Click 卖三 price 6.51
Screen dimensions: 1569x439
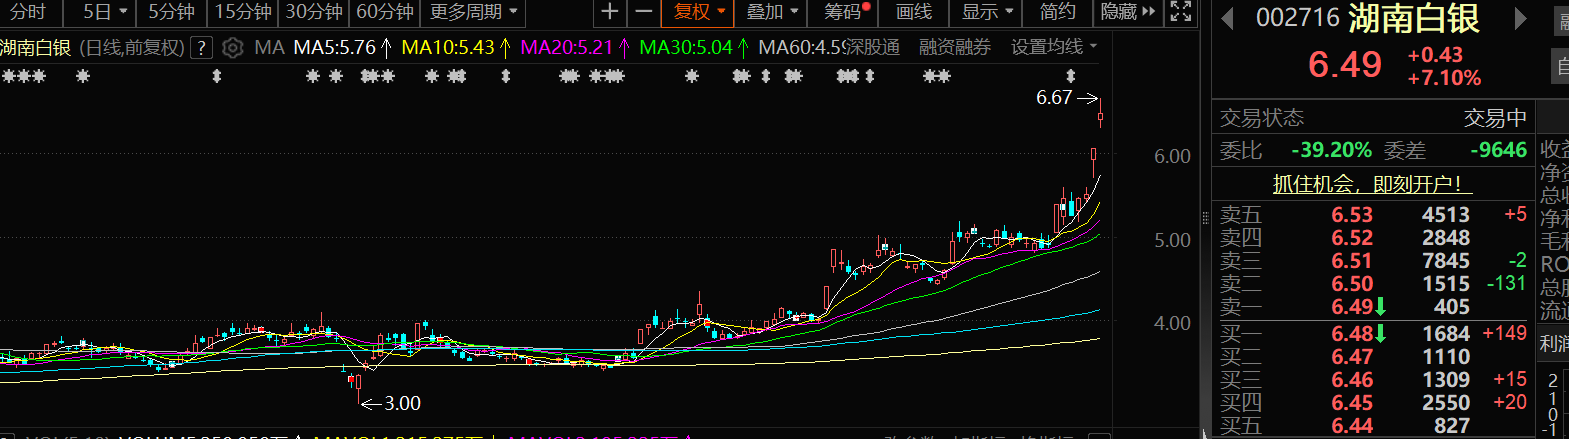tap(1352, 261)
